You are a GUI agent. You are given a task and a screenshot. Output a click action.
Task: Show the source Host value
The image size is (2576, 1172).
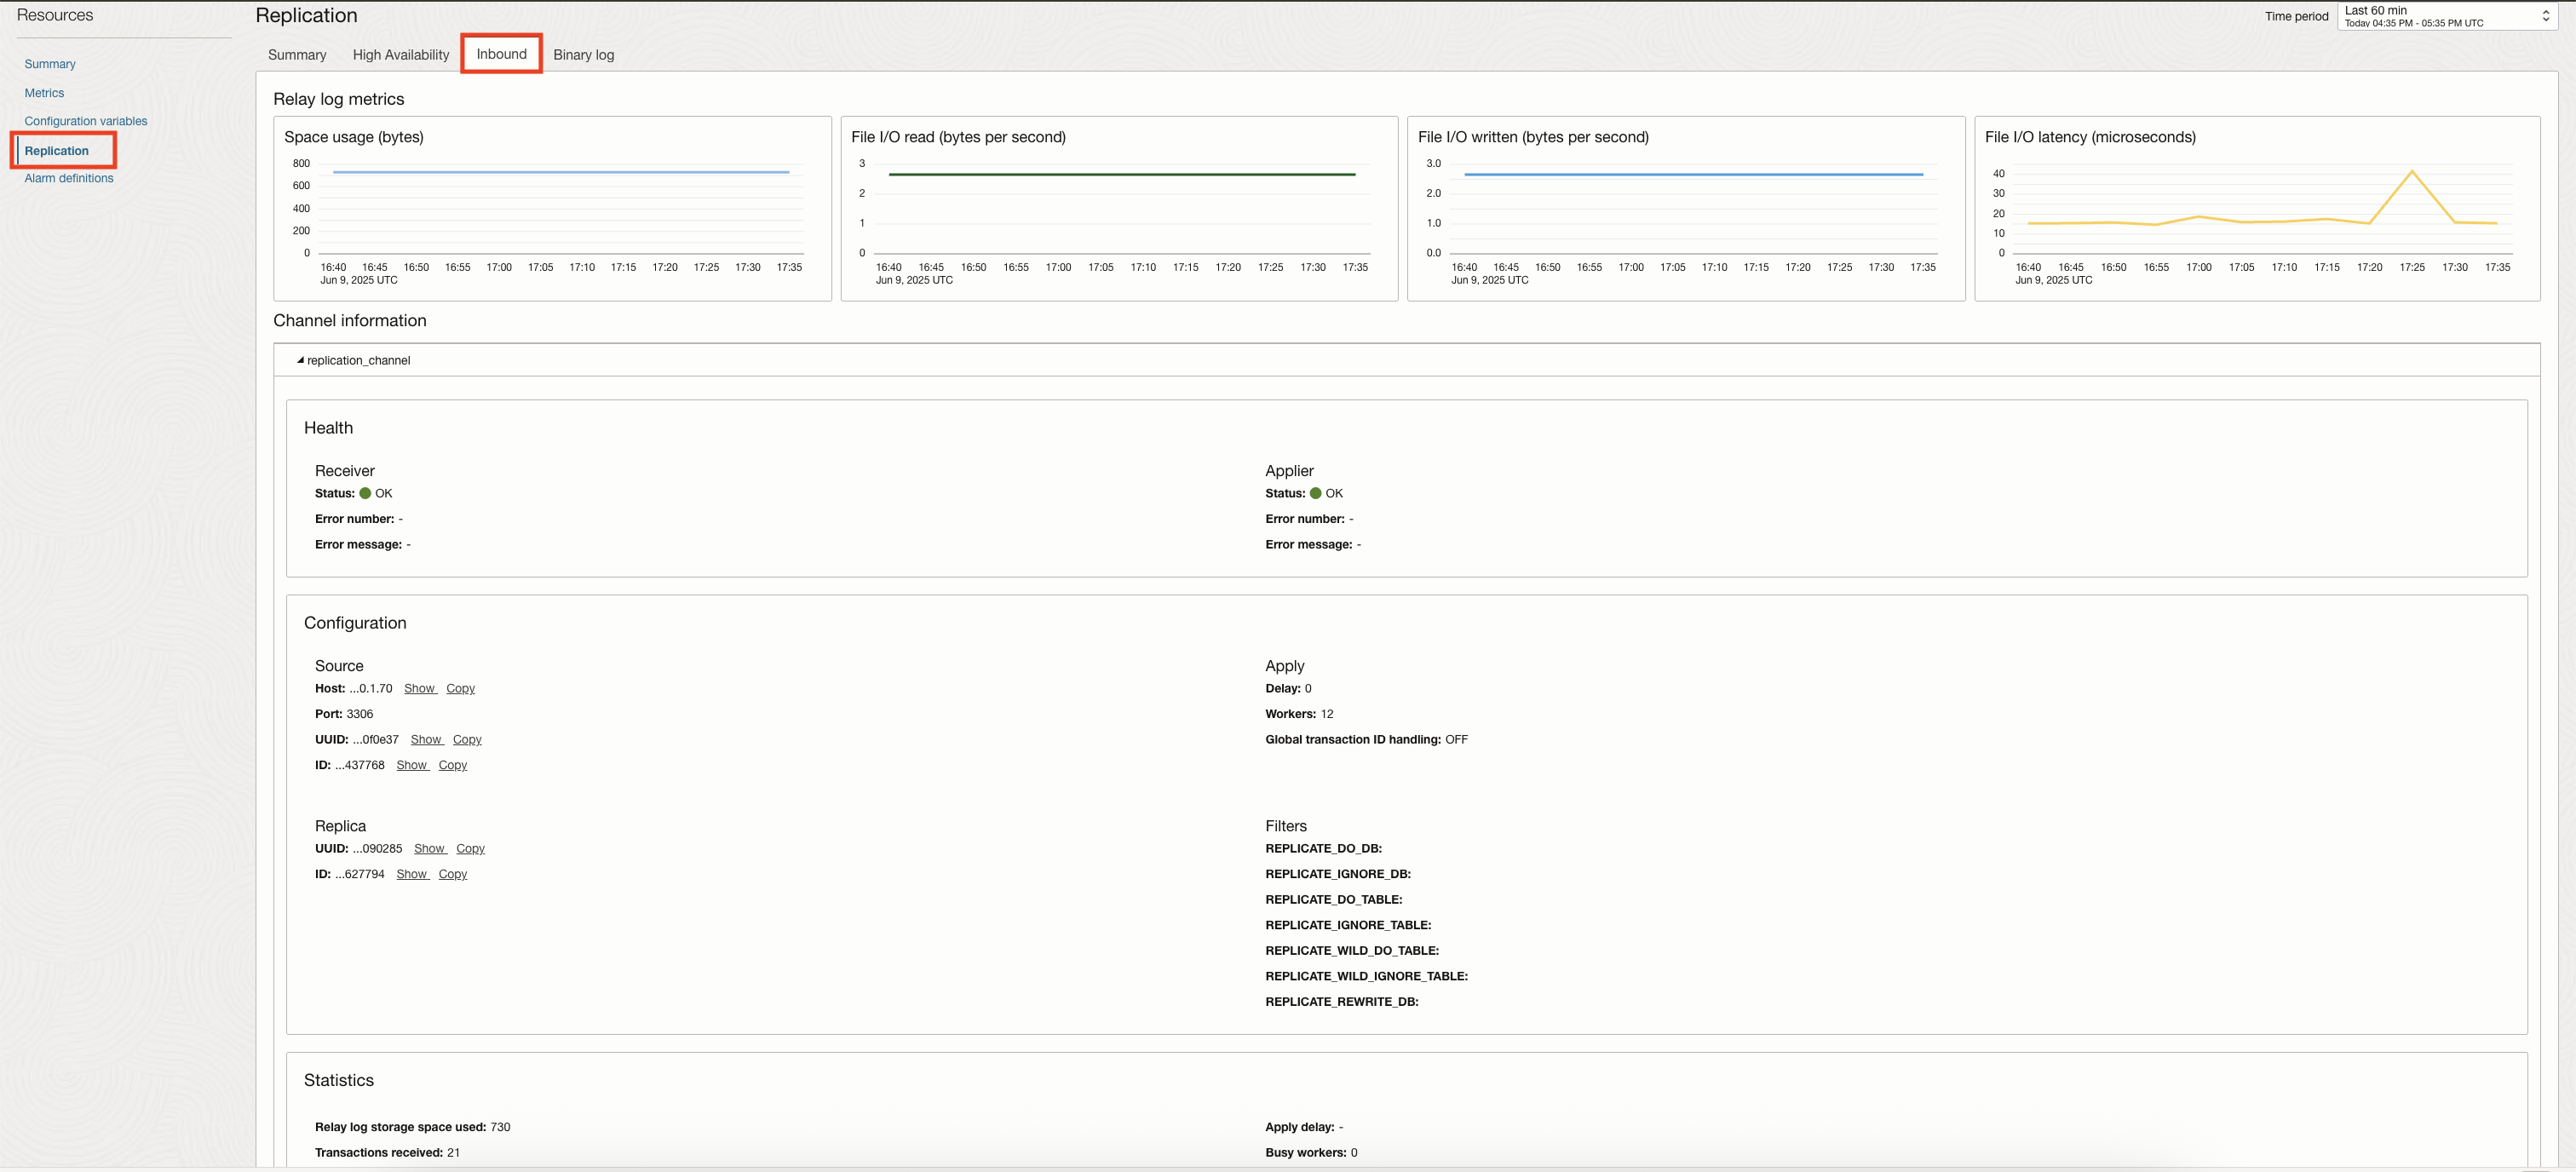(420, 688)
